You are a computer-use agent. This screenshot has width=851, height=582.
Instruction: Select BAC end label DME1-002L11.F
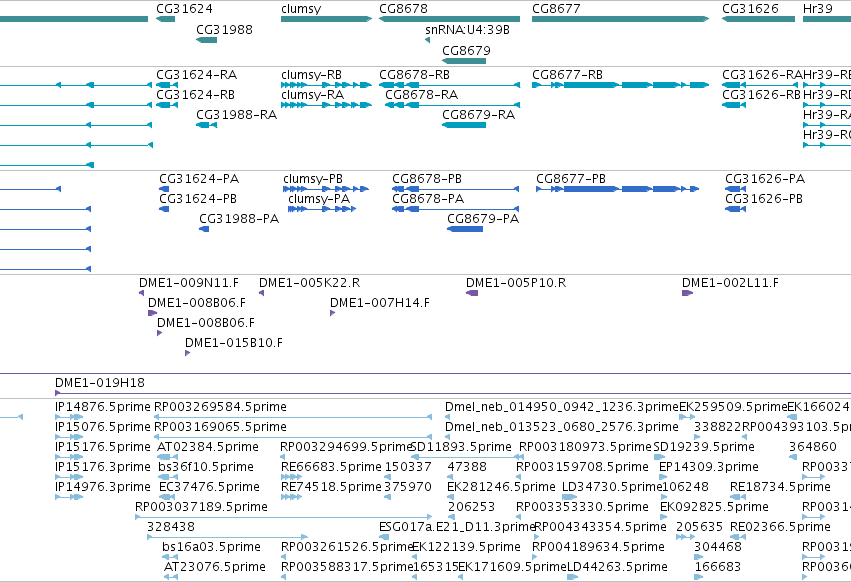[x=731, y=283]
